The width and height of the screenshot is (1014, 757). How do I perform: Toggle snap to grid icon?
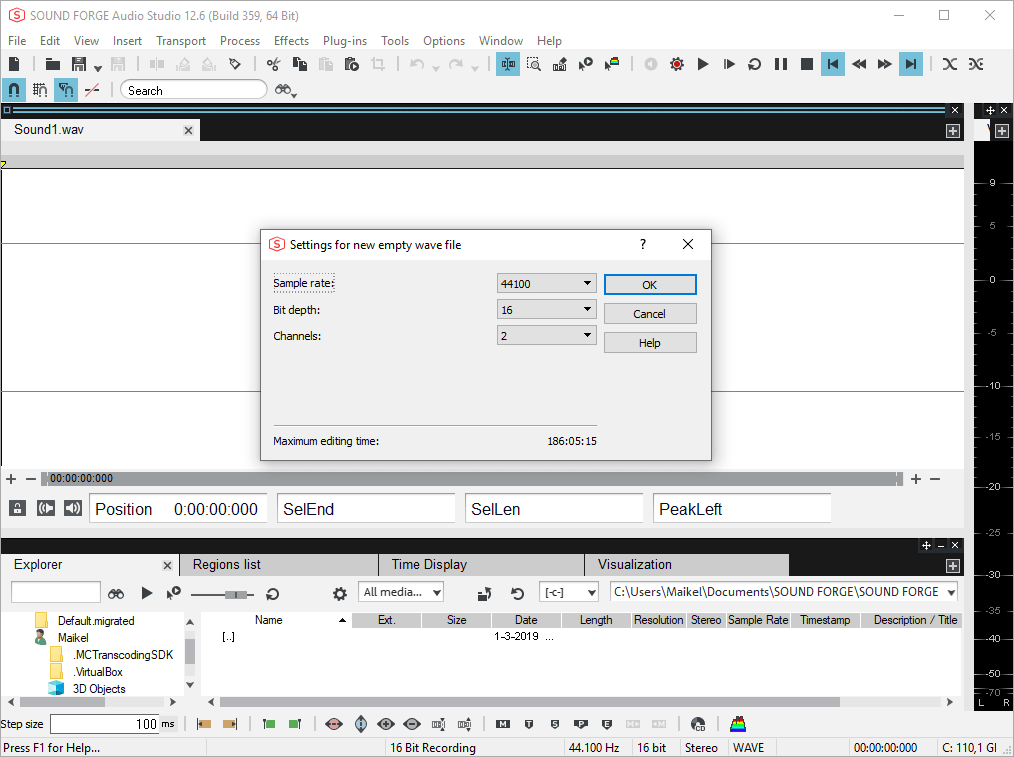[40, 90]
